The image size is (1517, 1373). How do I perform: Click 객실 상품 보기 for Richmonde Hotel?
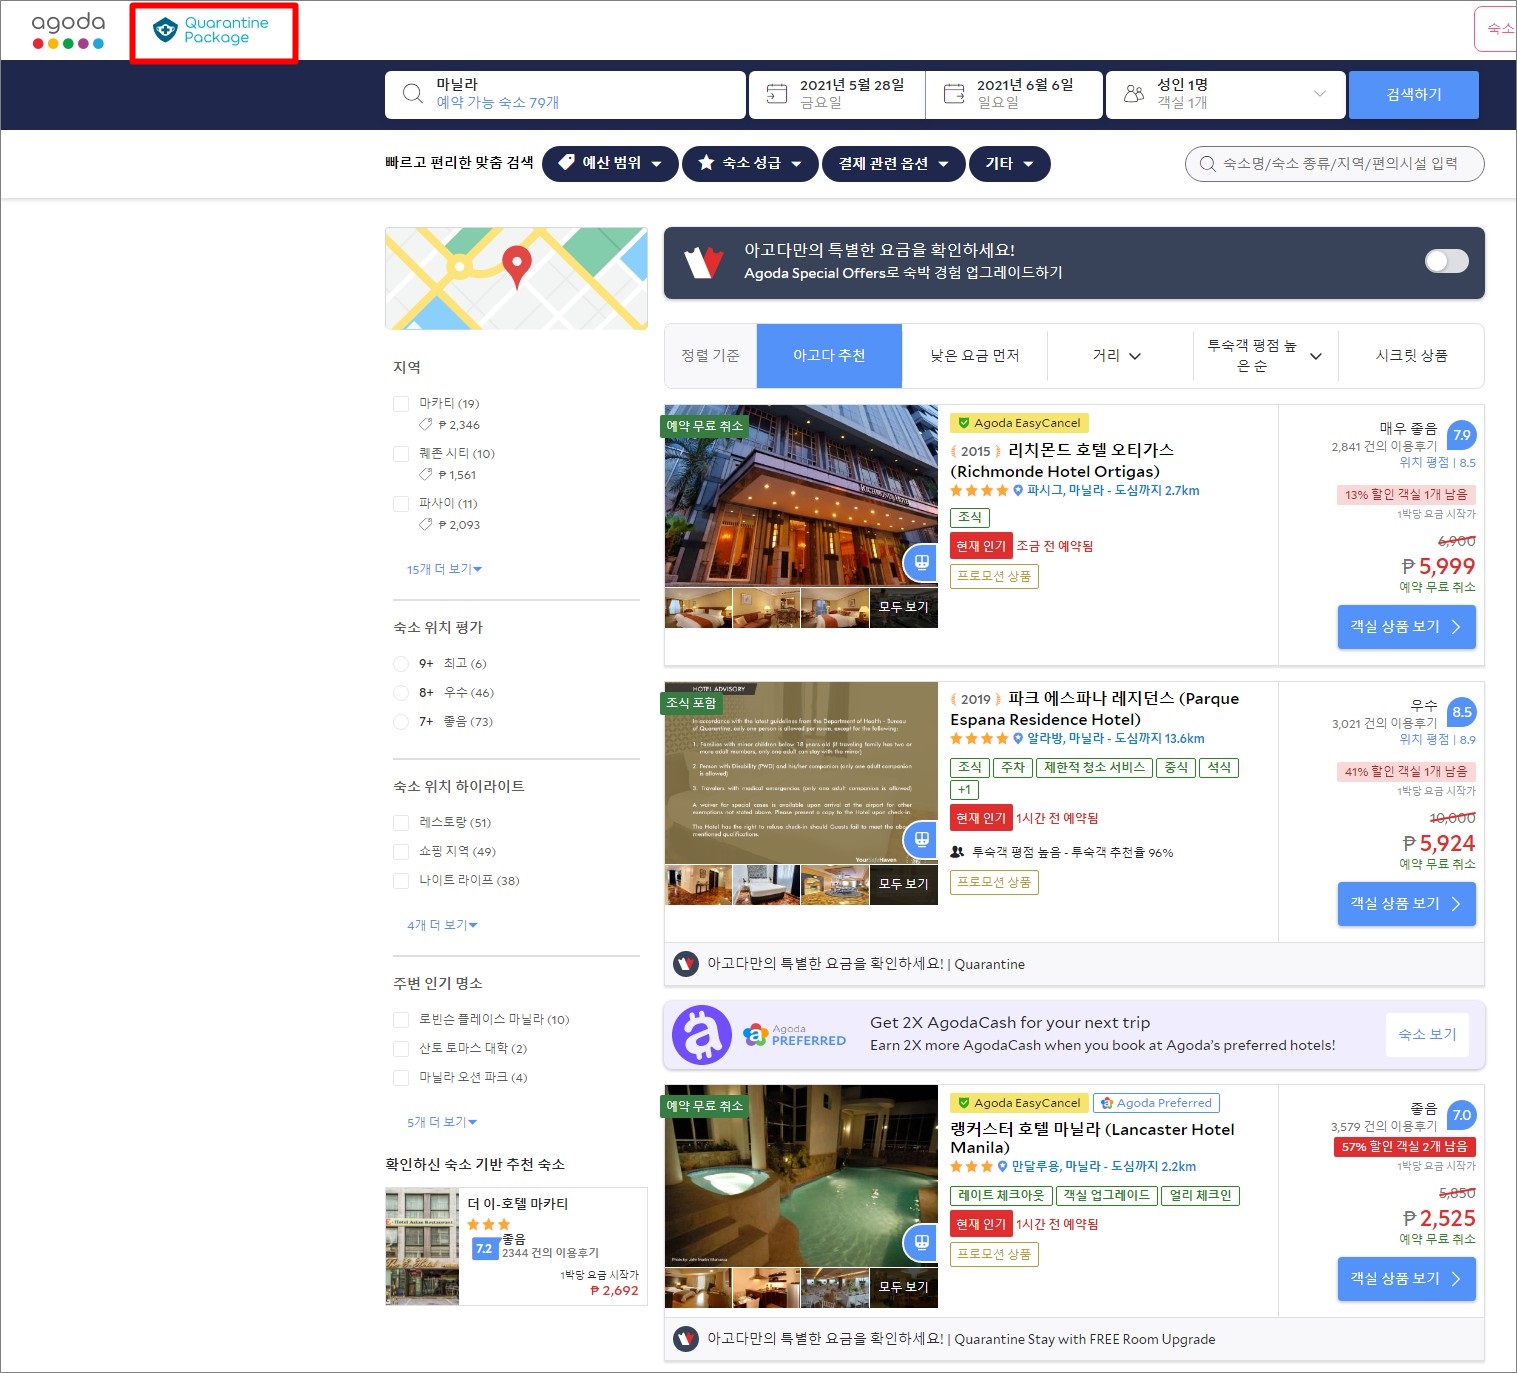click(x=1406, y=627)
